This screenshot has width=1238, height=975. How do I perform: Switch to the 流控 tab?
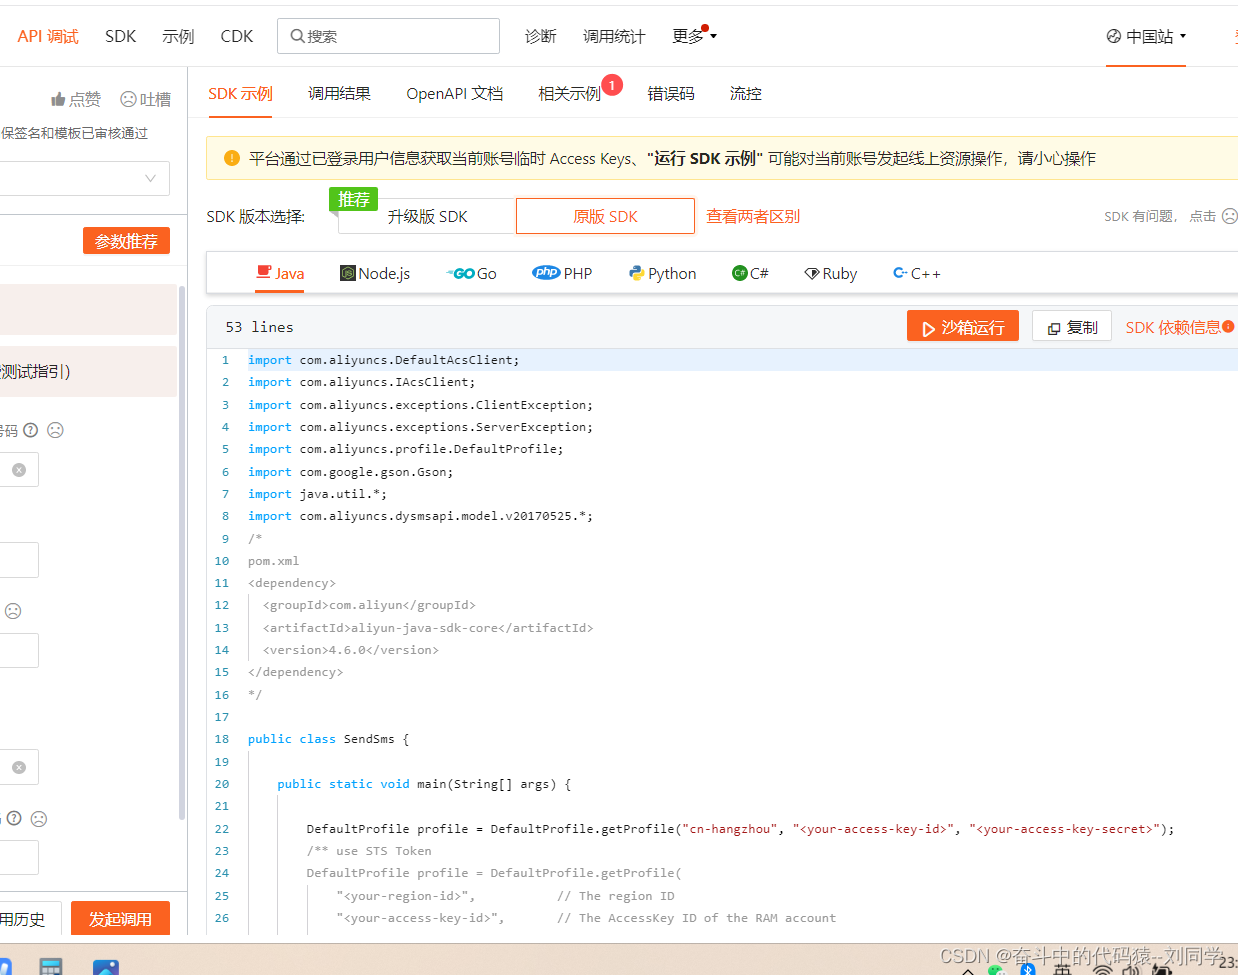coord(746,93)
